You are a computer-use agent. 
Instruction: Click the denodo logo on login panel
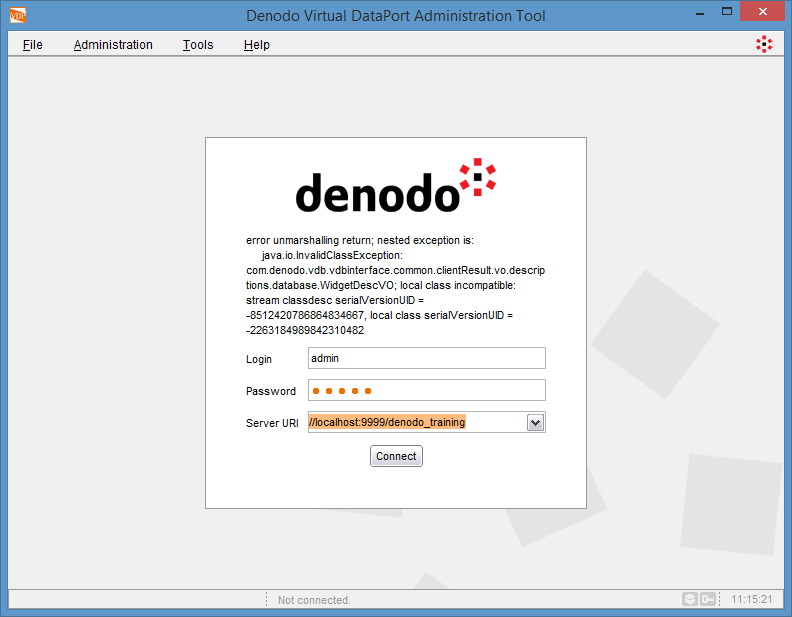click(x=395, y=185)
